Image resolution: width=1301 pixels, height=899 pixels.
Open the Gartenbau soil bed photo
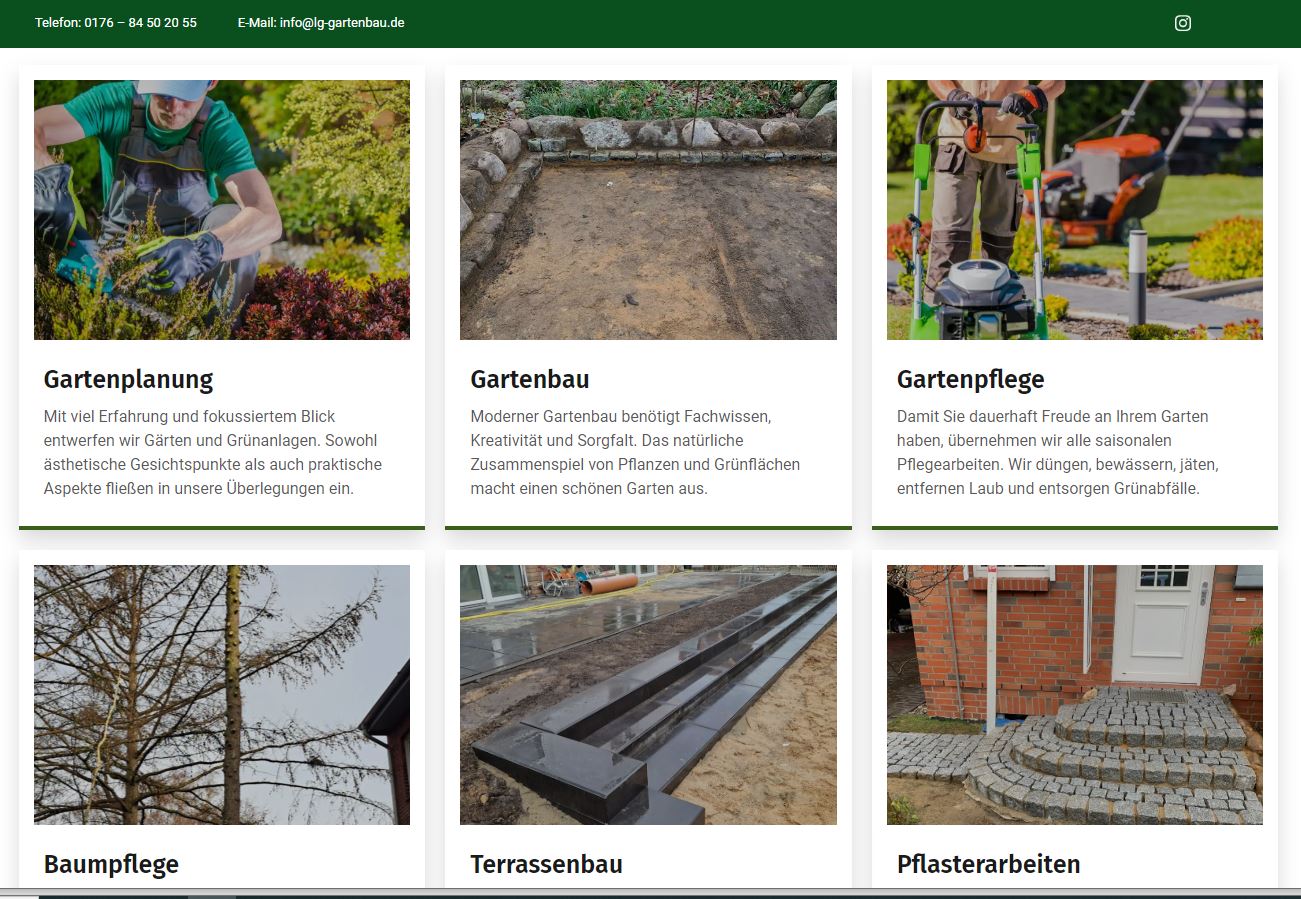[648, 210]
